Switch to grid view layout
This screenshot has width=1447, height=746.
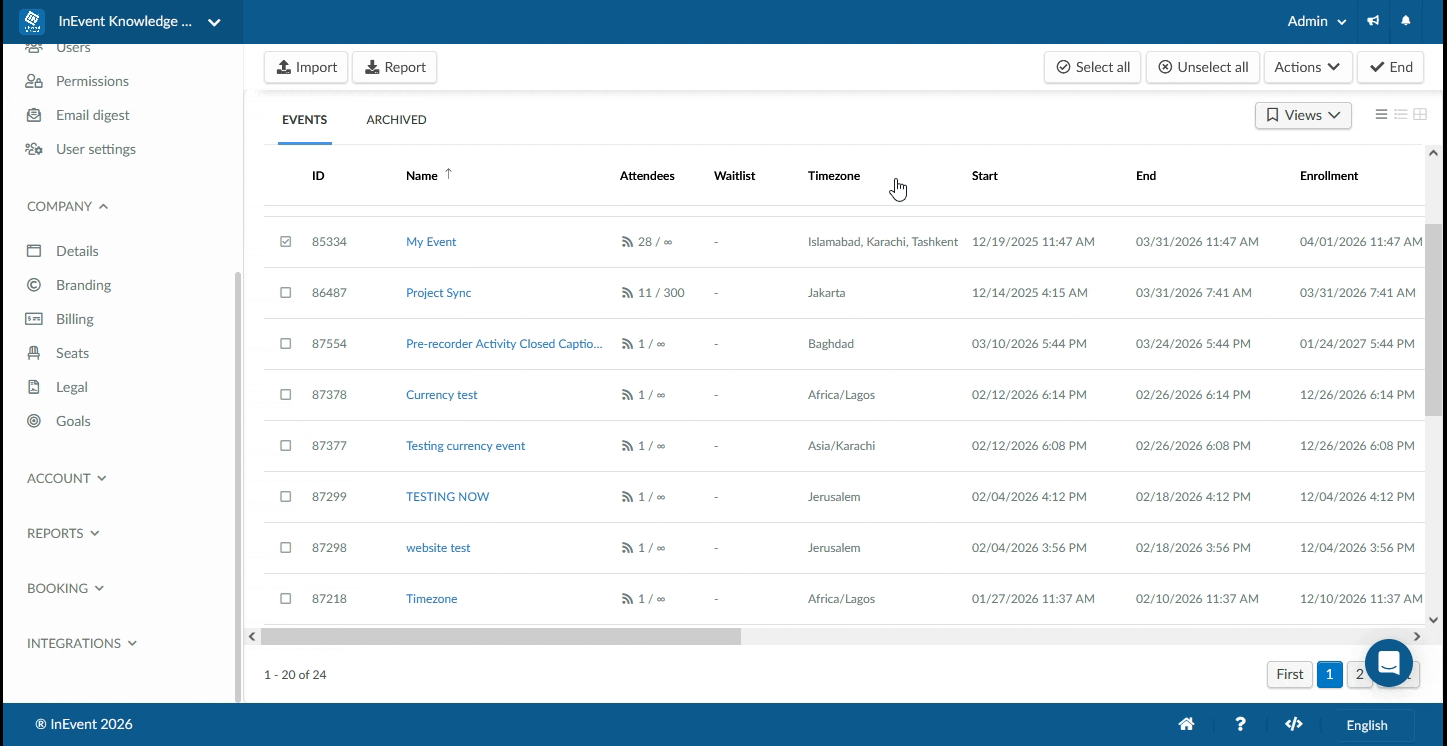(1420, 115)
